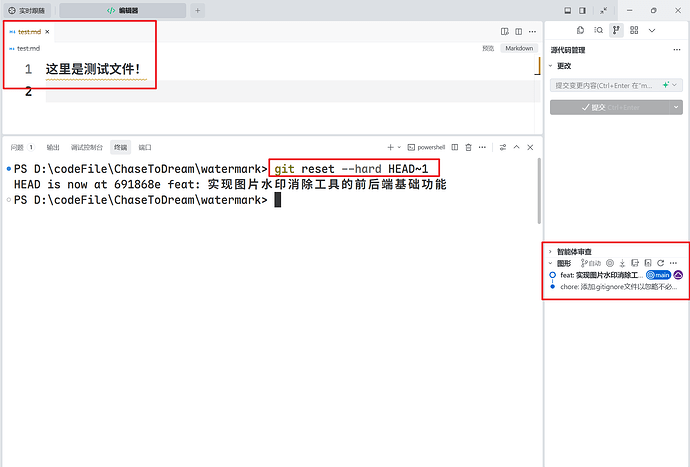Split the terminal
The width and height of the screenshot is (690, 467).
[455, 147]
